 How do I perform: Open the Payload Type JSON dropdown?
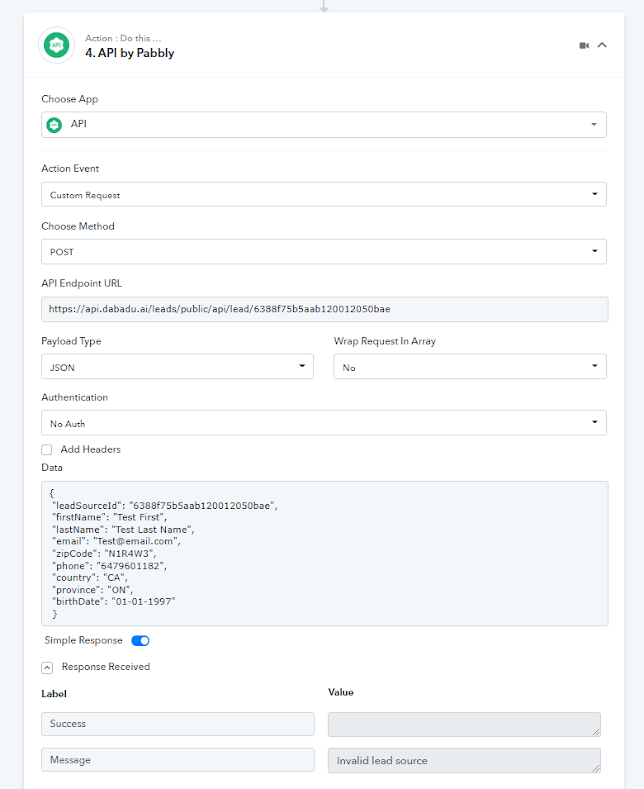[177, 366]
